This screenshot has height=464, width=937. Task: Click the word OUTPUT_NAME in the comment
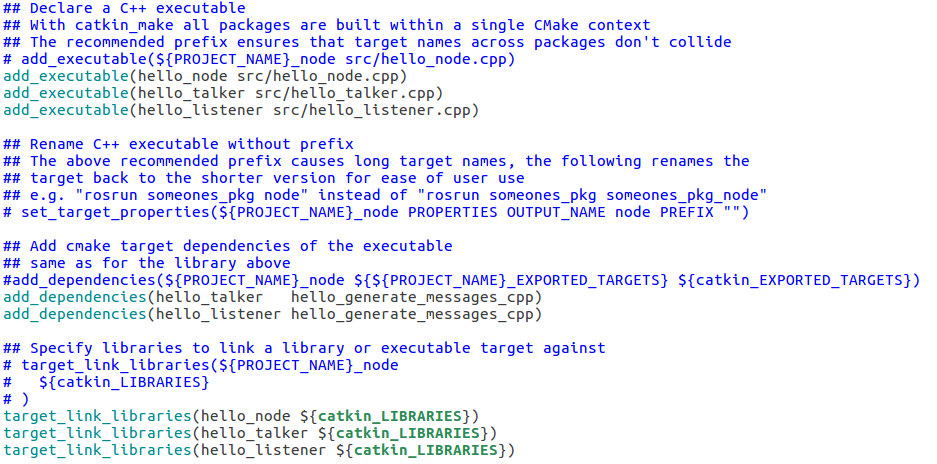coord(557,212)
